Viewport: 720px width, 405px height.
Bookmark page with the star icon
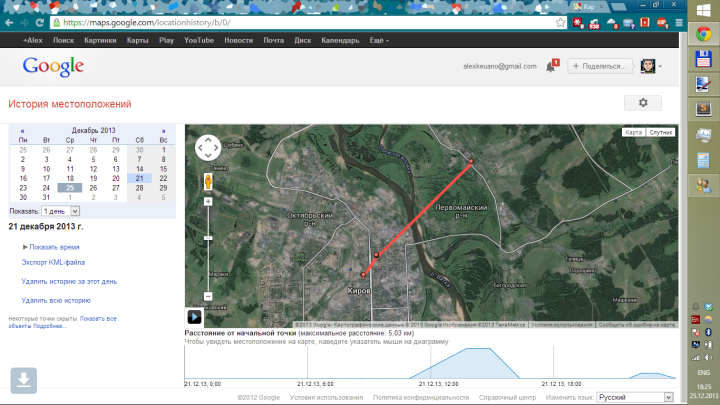click(560, 22)
